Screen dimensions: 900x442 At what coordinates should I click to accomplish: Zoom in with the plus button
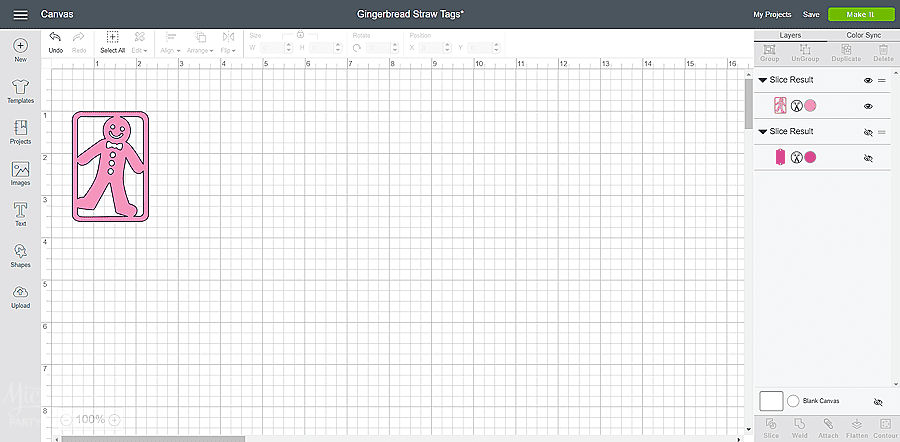(115, 420)
